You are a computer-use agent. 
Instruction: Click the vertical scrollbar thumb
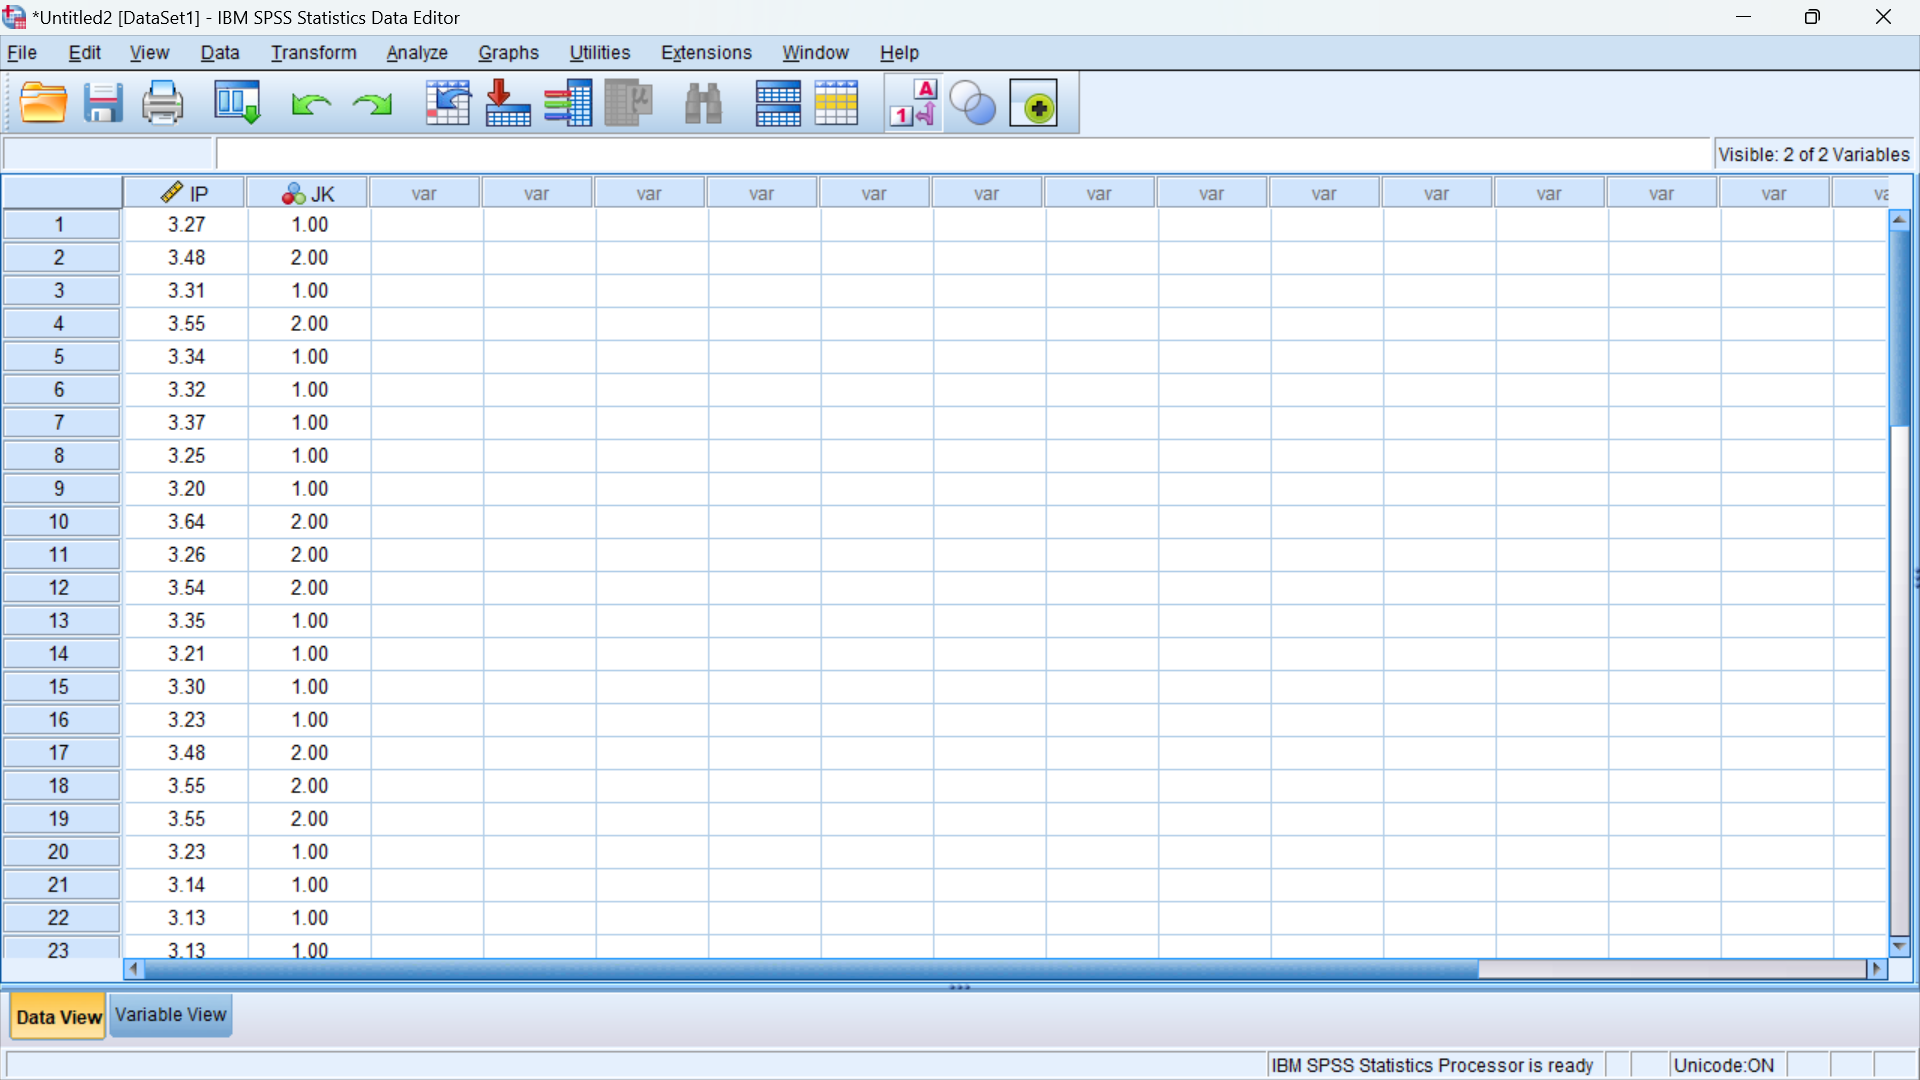(1899, 328)
